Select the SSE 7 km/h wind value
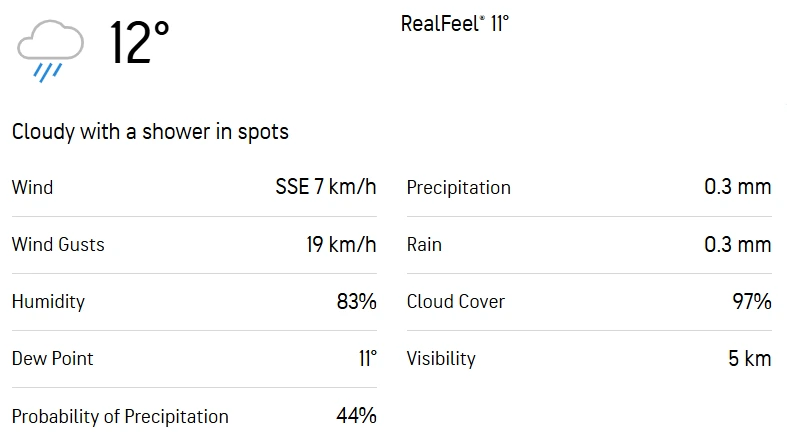Image resolution: width=787 pixels, height=444 pixels. click(x=326, y=187)
